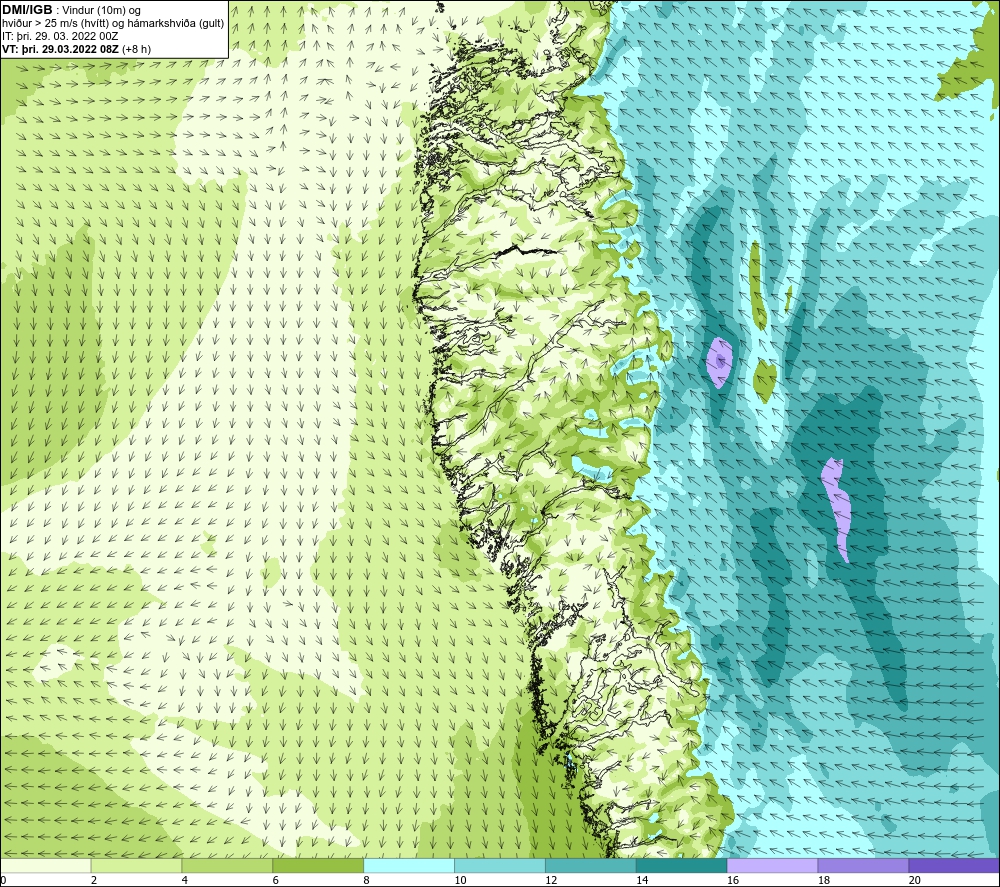Click the 'VT: þri. 29.03.2022 08Z (+8 h)' line
This screenshot has height=887, width=1000.
click(77, 49)
